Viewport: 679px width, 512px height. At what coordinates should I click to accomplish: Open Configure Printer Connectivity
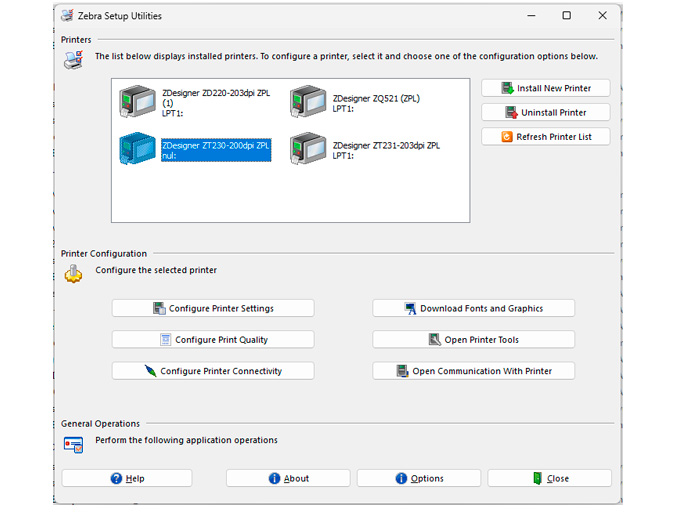tap(213, 371)
